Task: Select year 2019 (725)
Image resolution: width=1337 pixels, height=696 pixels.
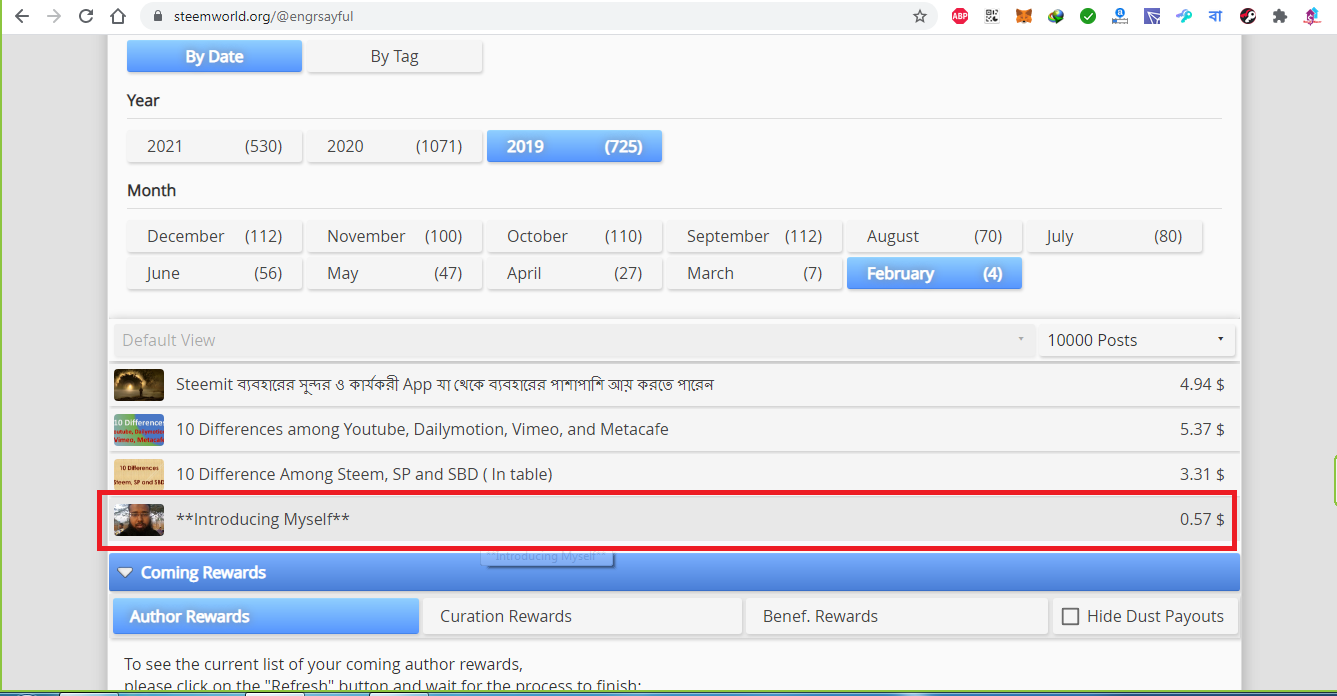Action: pos(574,146)
